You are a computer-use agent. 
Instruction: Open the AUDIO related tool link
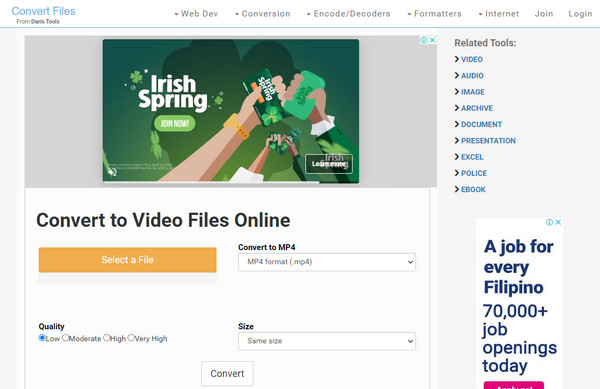[x=472, y=76]
